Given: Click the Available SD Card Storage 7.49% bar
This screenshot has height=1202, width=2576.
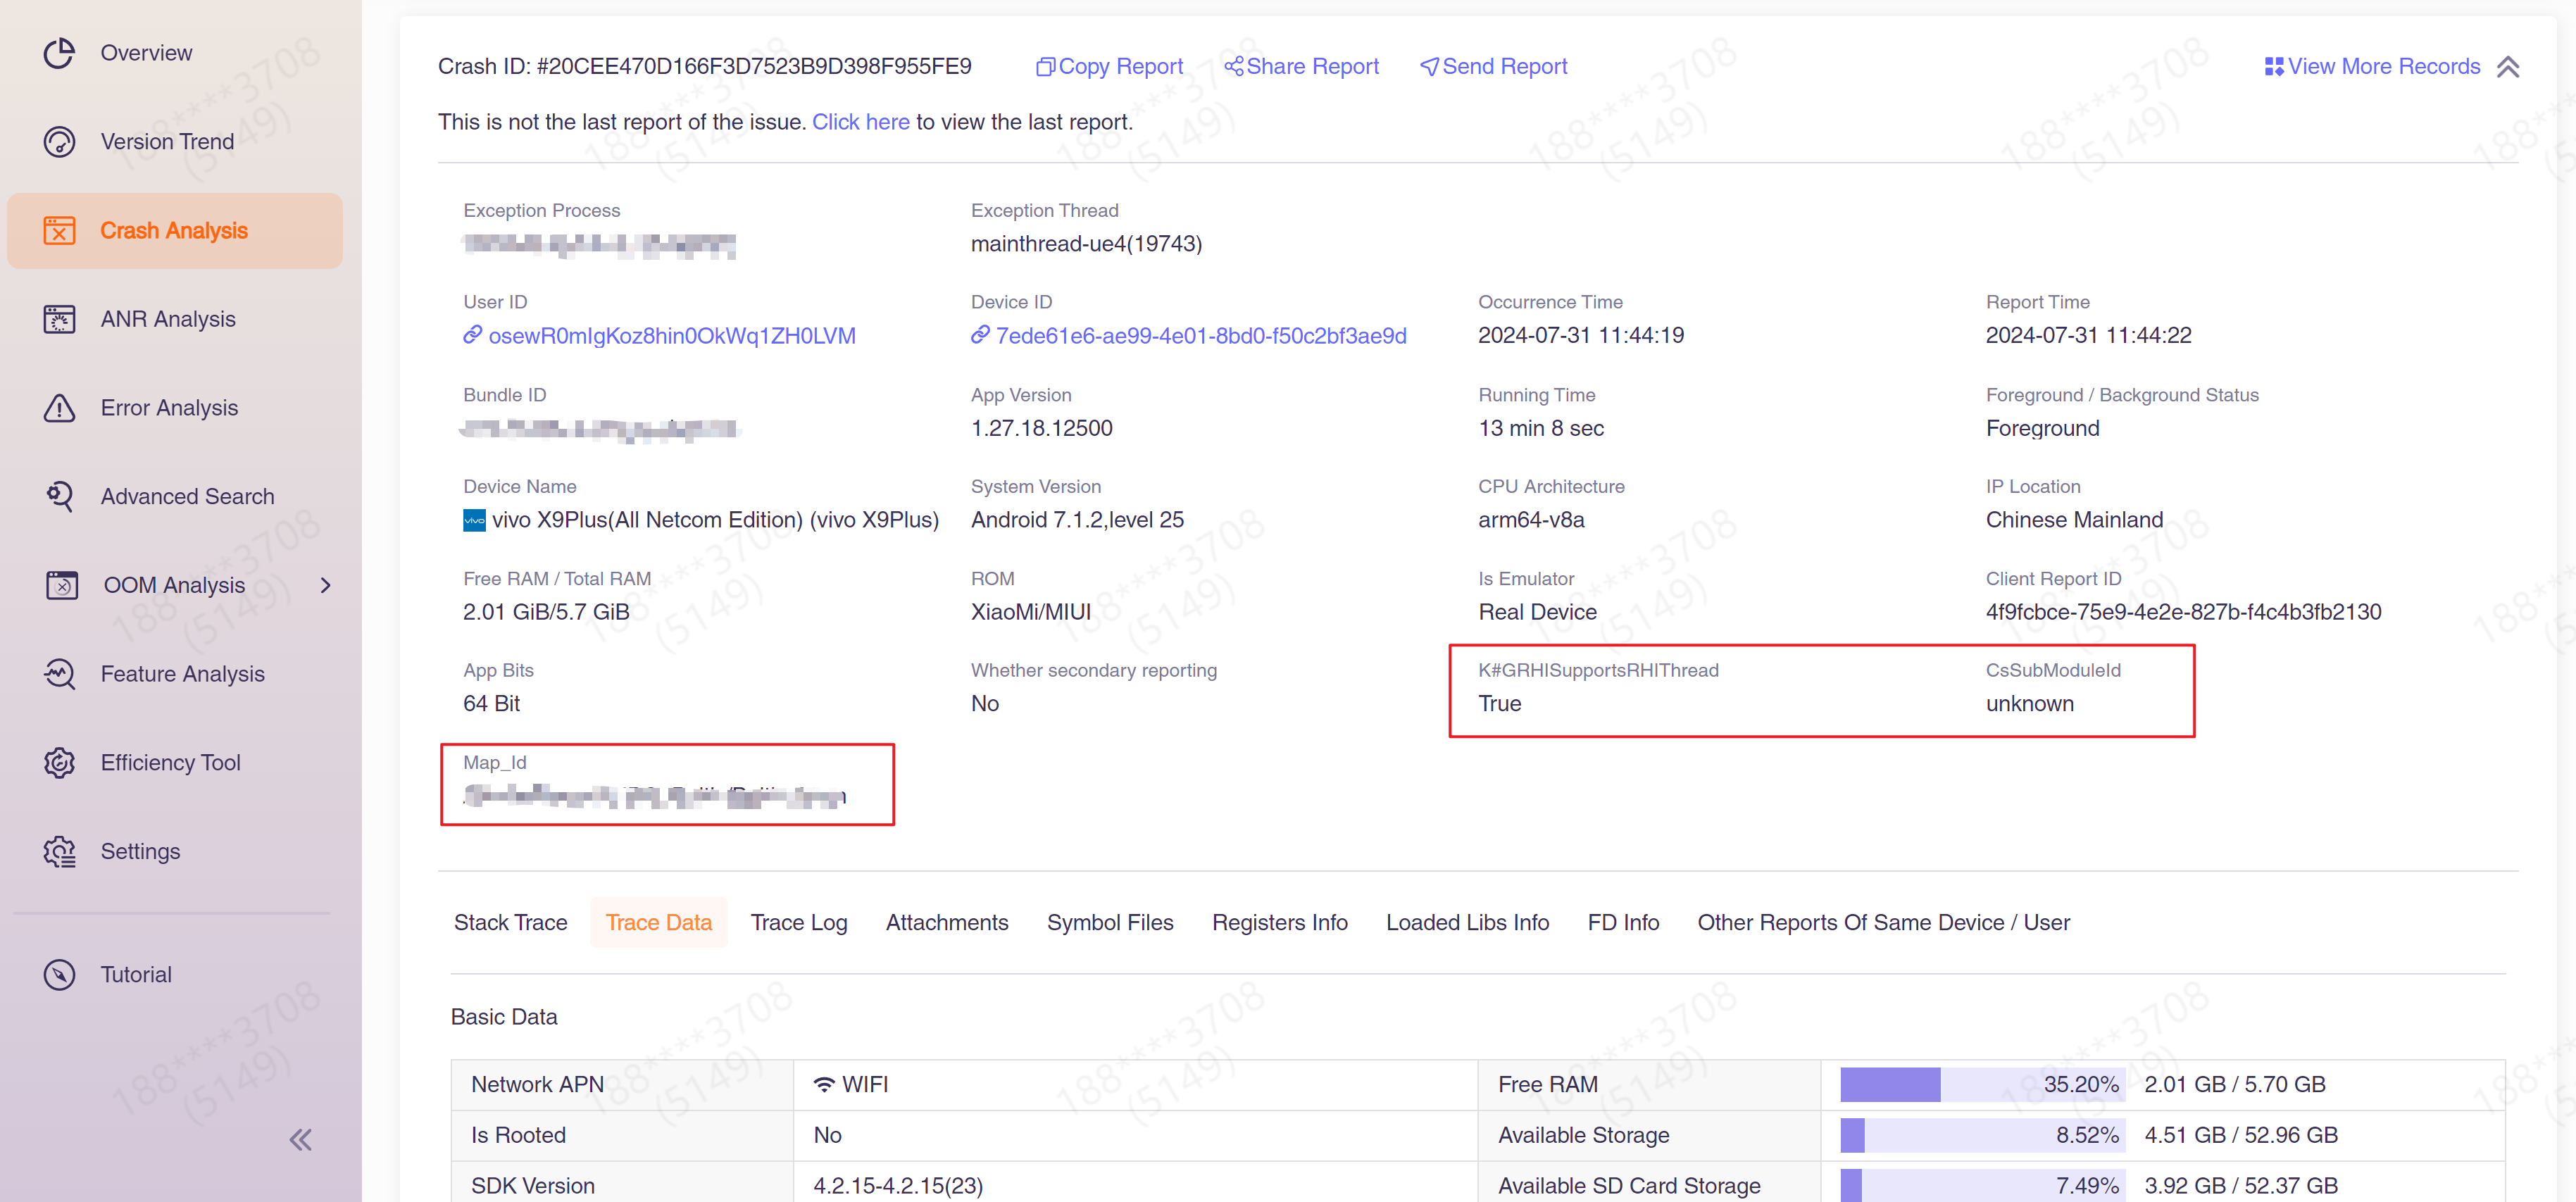Looking at the screenshot, I should (x=1982, y=1186).
